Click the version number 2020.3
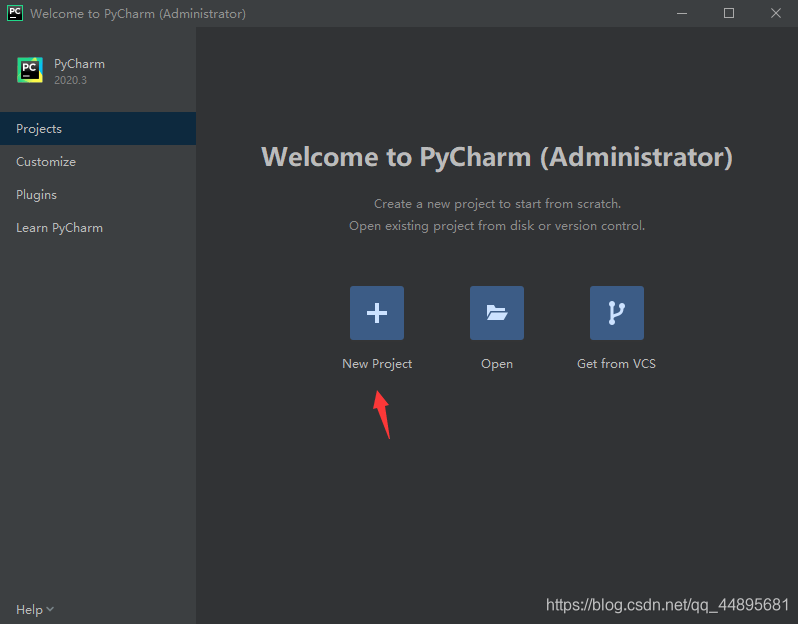Viewport: 798px width, 624px height. click(x=70, y=80)
